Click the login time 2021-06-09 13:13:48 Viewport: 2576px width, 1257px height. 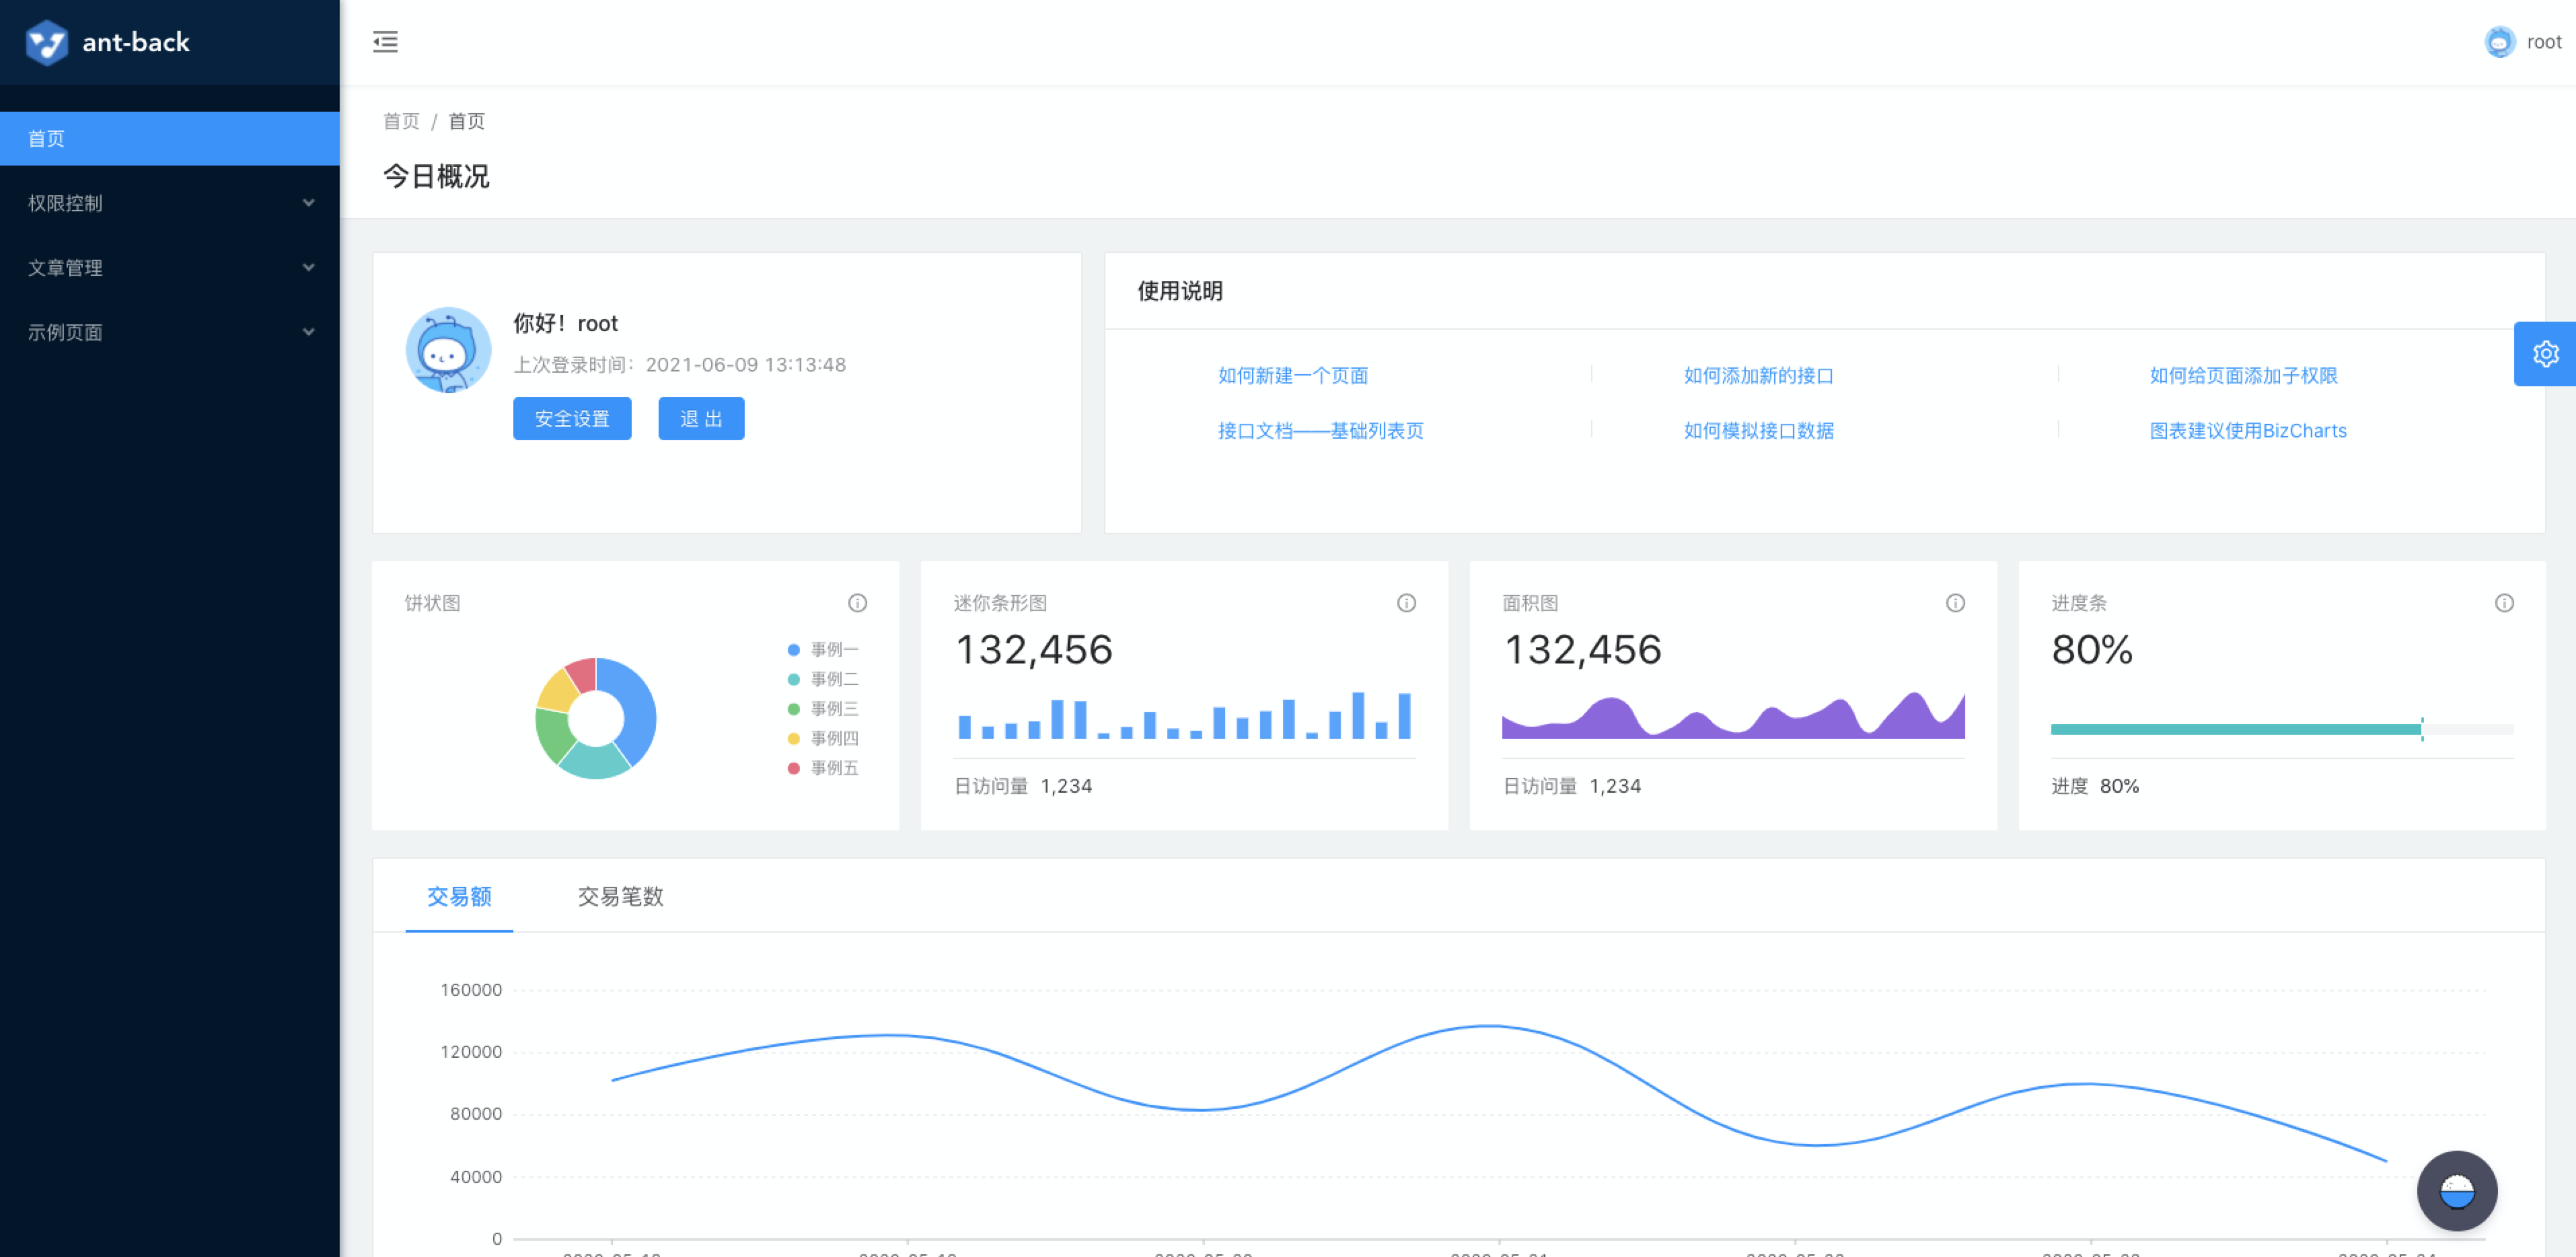click(x=746, y=364)
